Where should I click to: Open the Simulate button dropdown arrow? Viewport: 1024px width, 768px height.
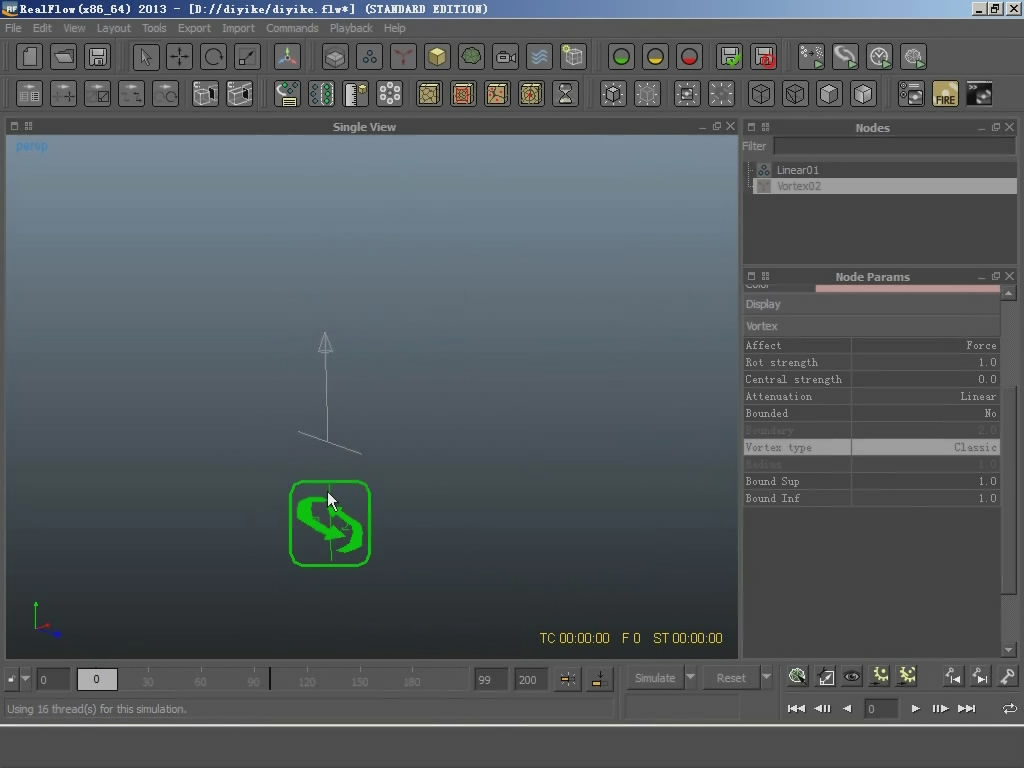coord(690,677)
